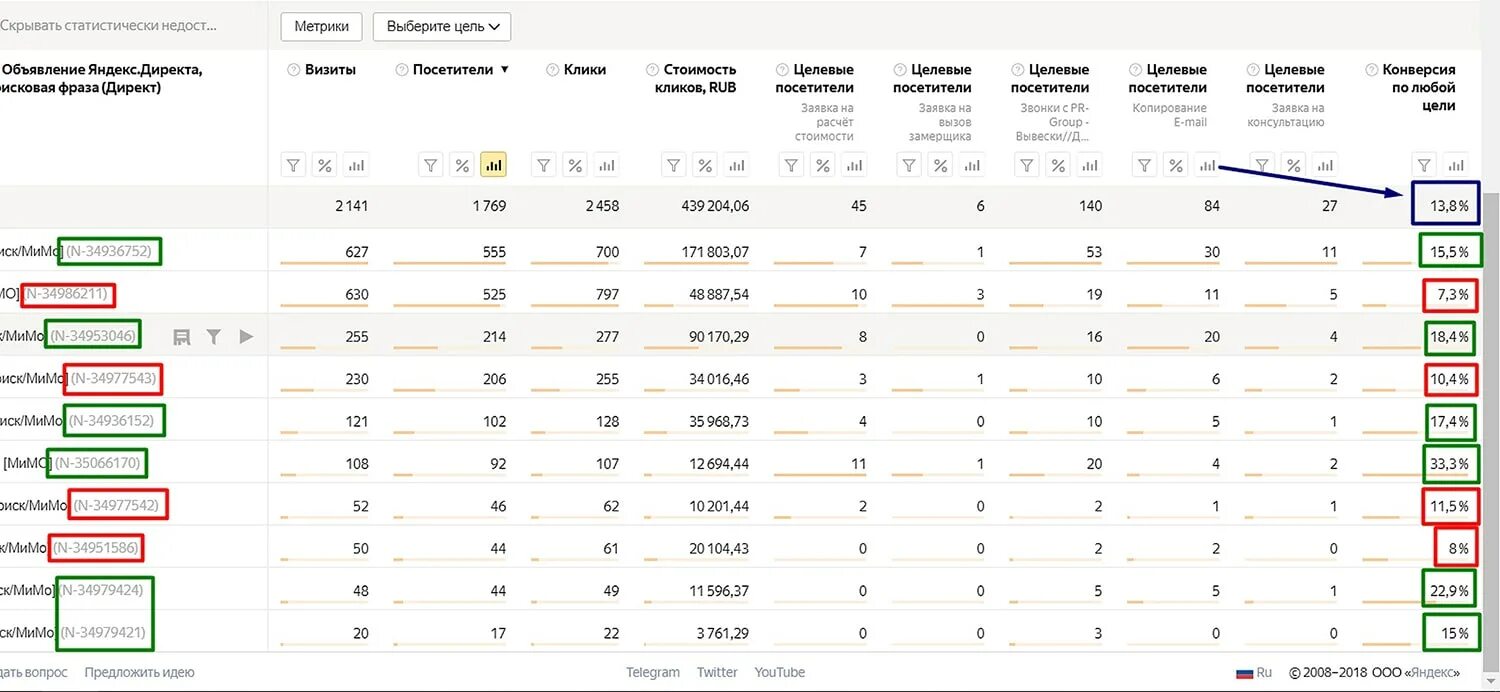Click filter icon in row N-34953046
Image resolution: width=1500 pixels, height=692 pixels.
click(x=213, y=337)
